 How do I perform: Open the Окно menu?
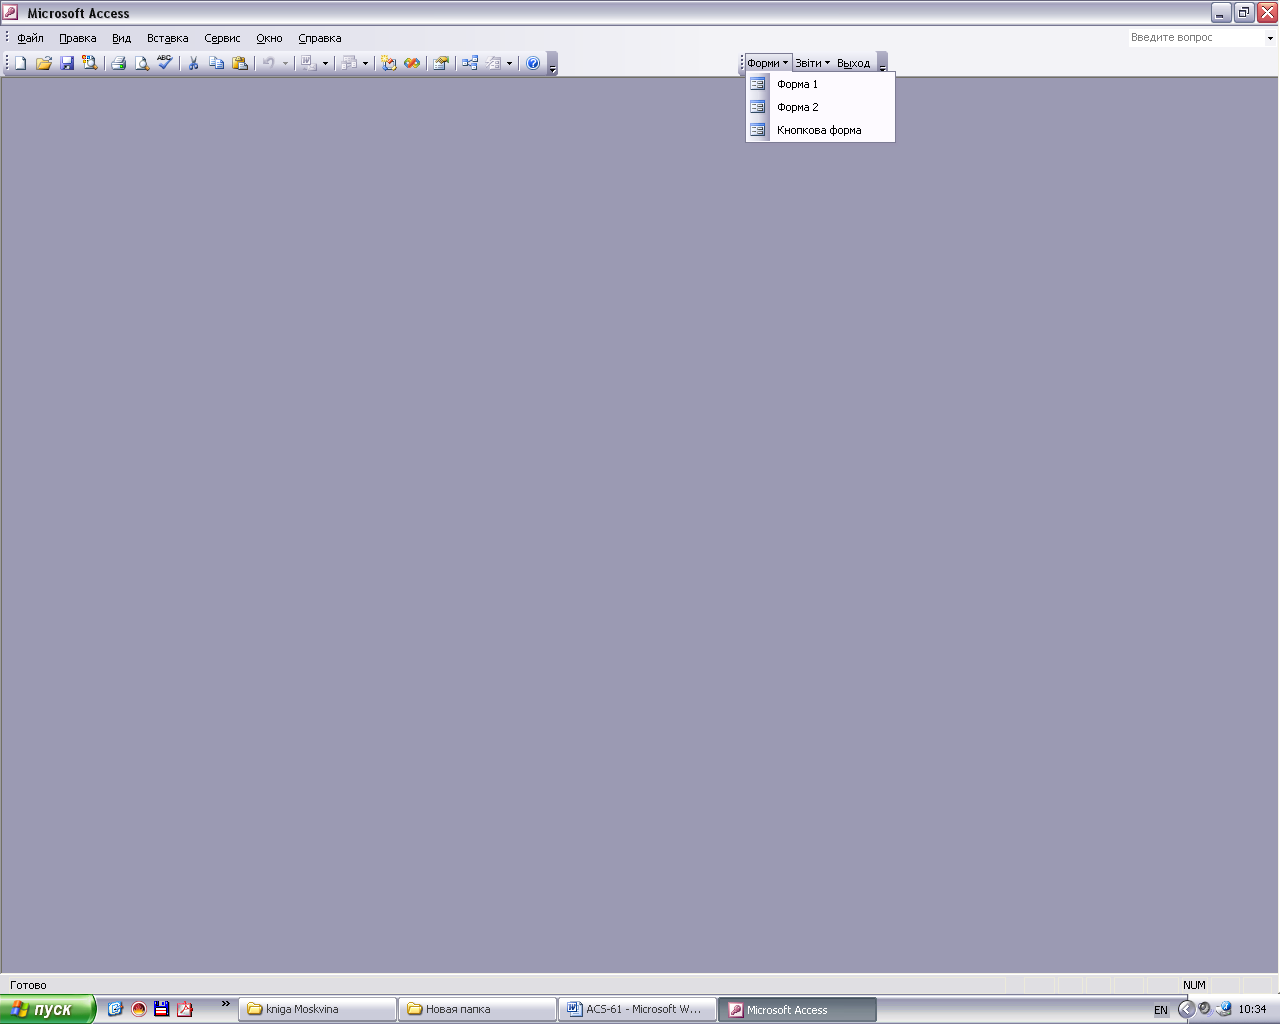(269, 38)
